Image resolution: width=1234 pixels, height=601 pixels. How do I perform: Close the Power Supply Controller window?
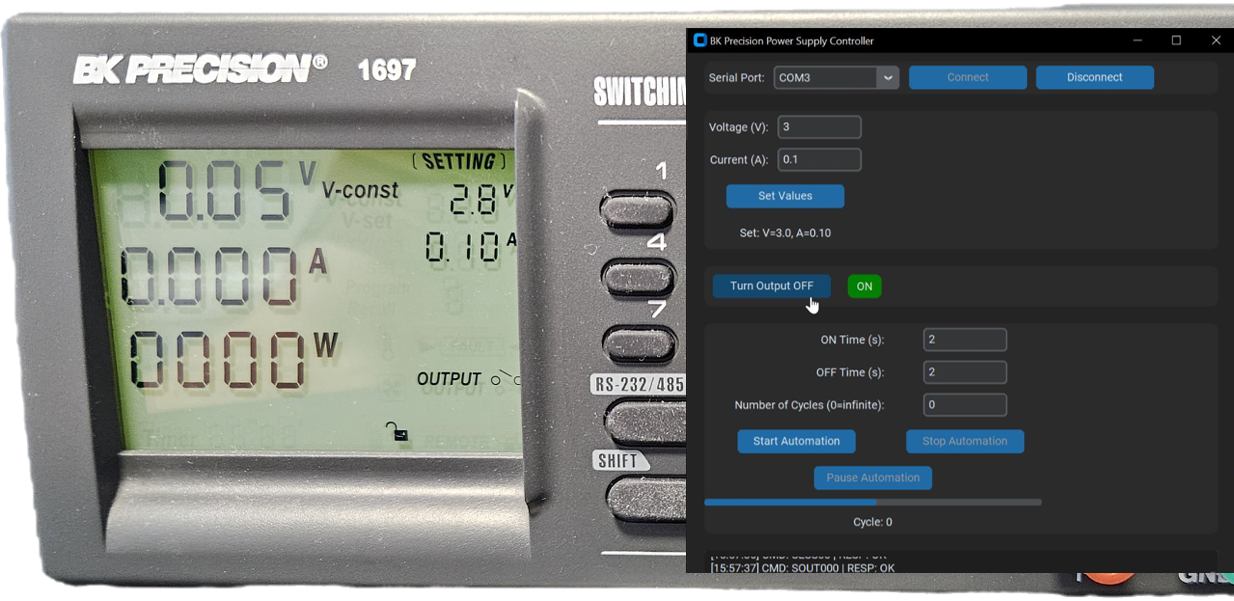click(x=1216, y=41)
